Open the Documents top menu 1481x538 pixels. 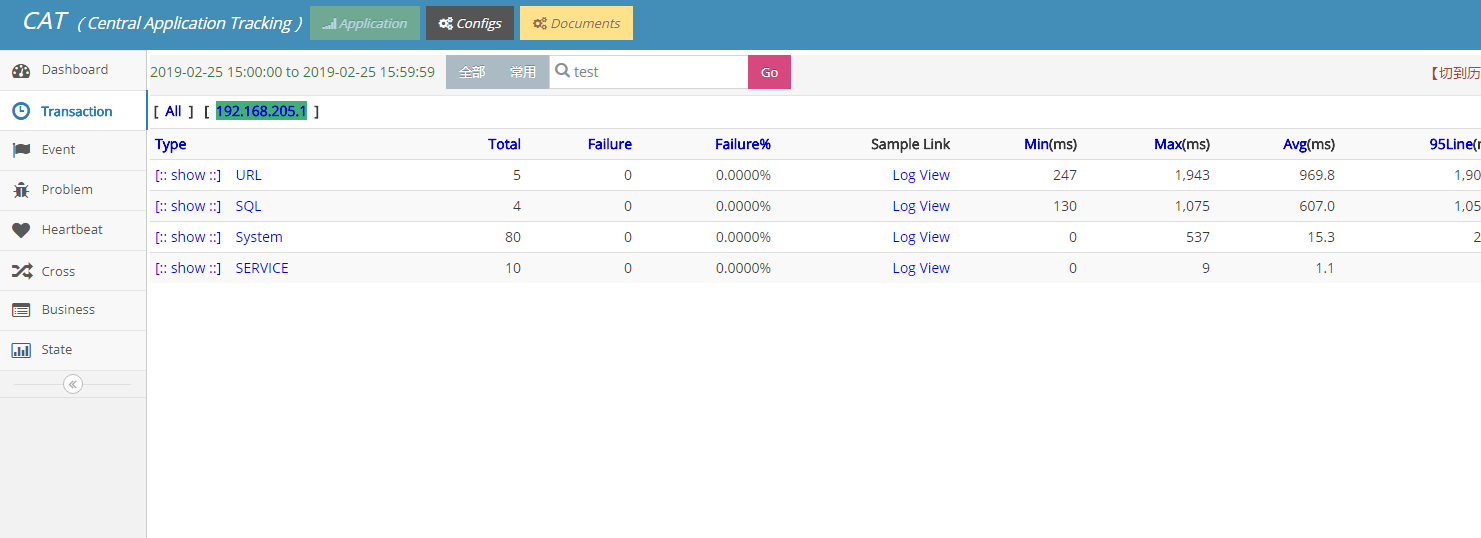point(576,23)
